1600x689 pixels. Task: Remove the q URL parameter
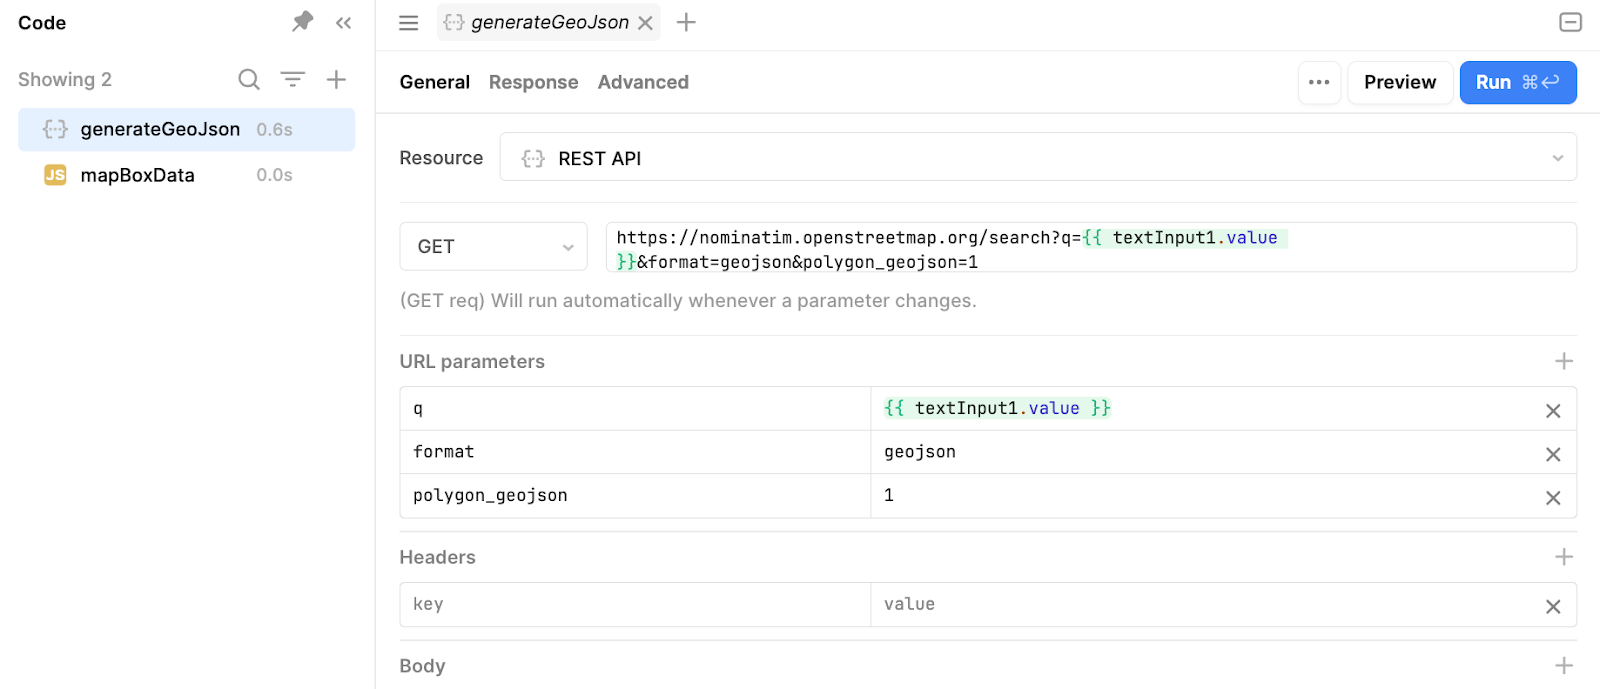point(1553,411)
